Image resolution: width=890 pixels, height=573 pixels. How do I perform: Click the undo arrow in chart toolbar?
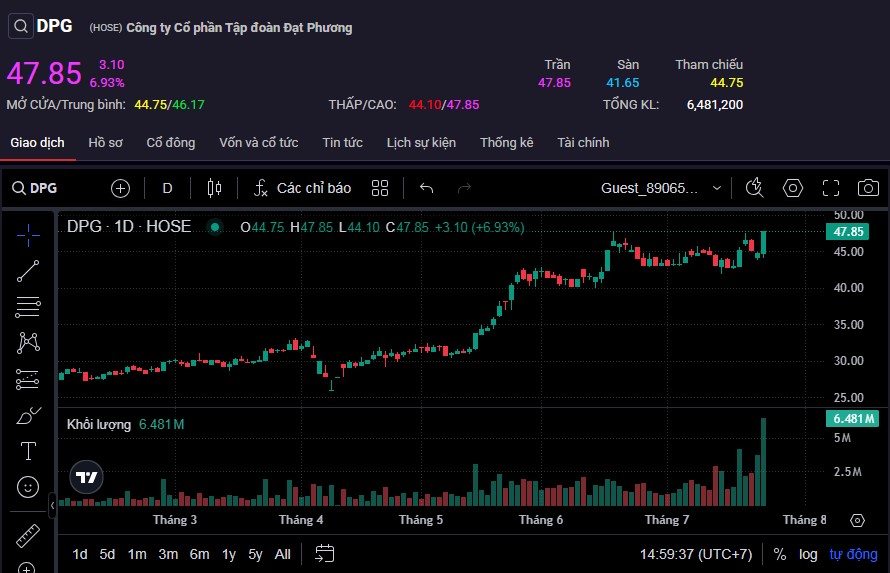click(x=427, y=188)
